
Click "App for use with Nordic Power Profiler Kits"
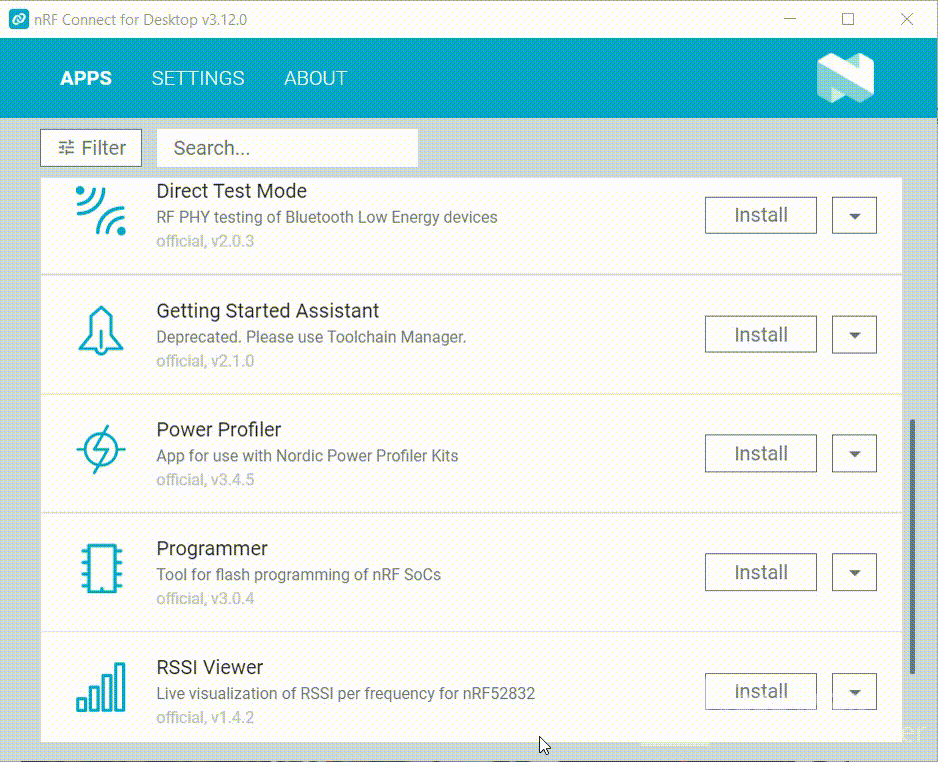307,456
